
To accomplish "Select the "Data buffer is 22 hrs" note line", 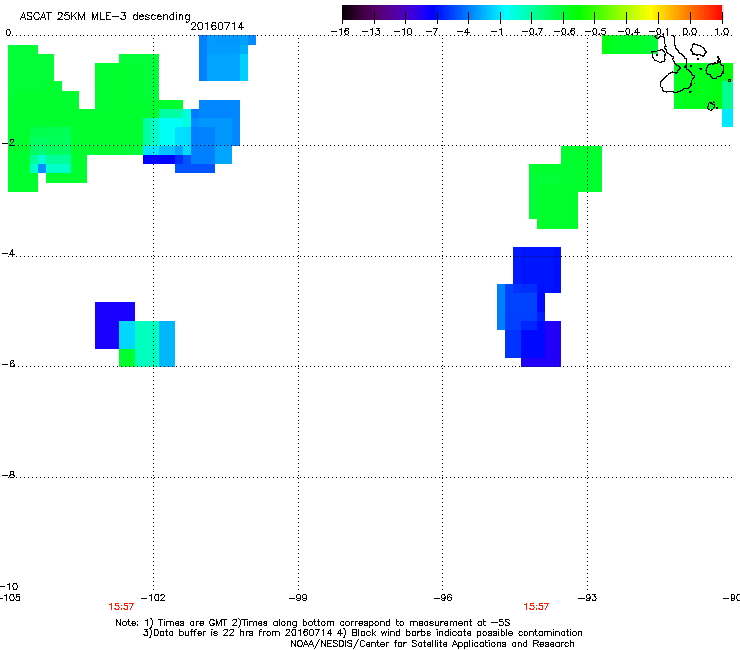I will click(x=362, y=633).
